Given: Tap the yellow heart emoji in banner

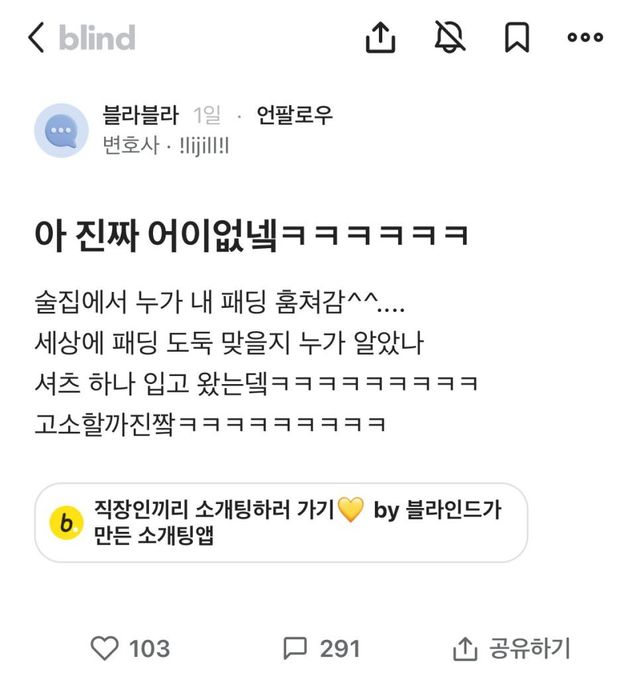Looking at the screenshot, I should (x=350, y=509).
